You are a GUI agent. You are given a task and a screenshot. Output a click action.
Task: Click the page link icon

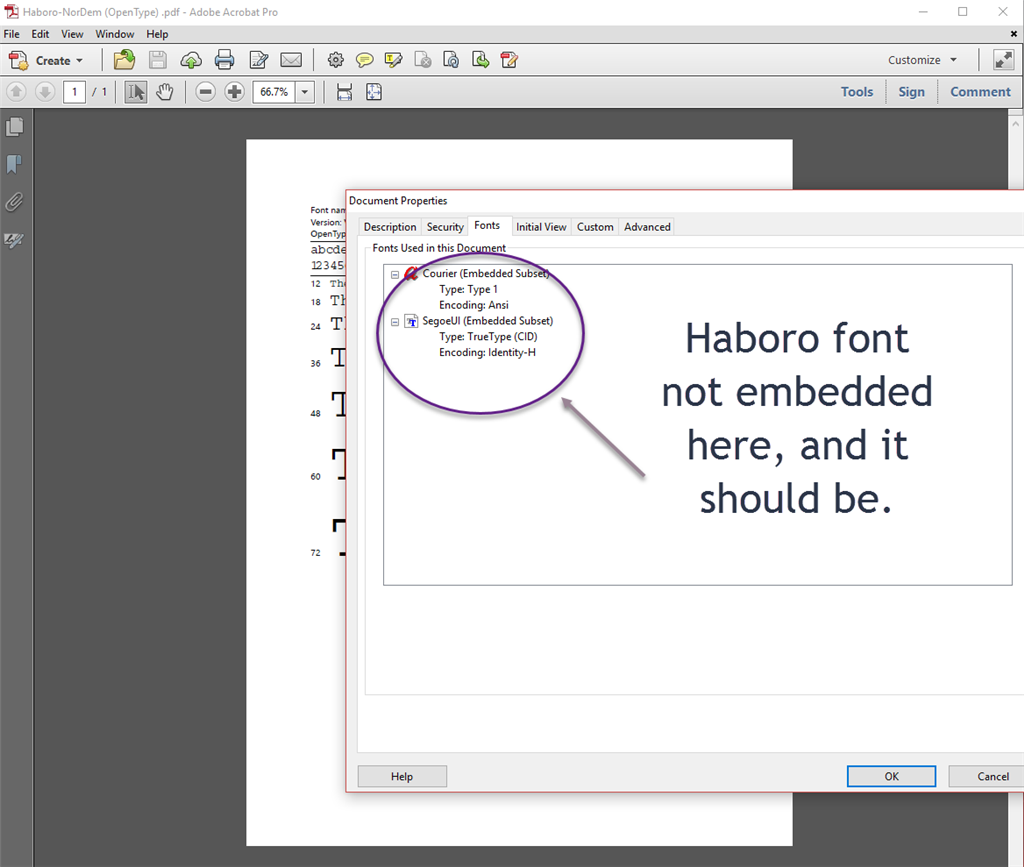pos(451,60)
